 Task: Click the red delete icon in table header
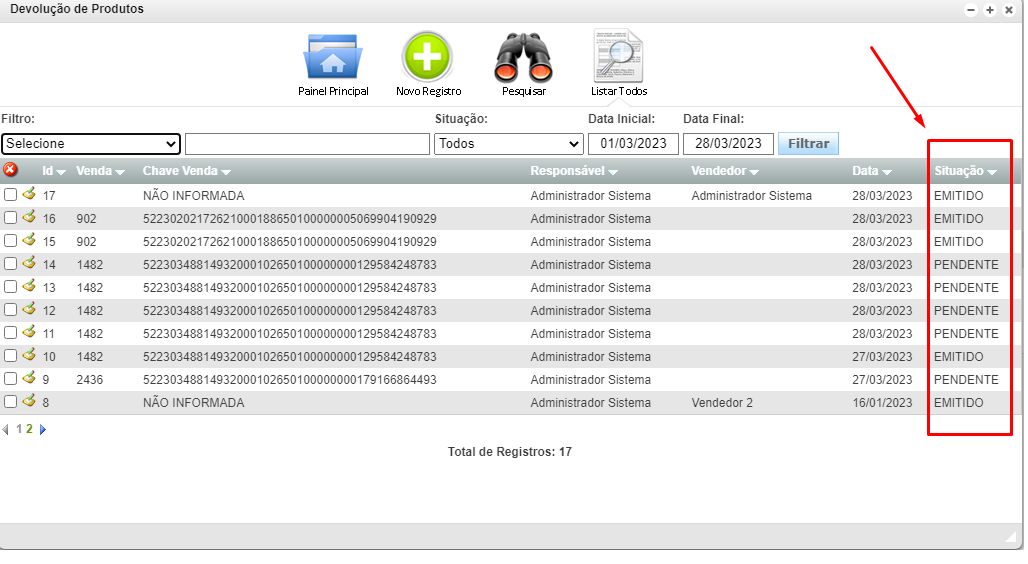11,170
